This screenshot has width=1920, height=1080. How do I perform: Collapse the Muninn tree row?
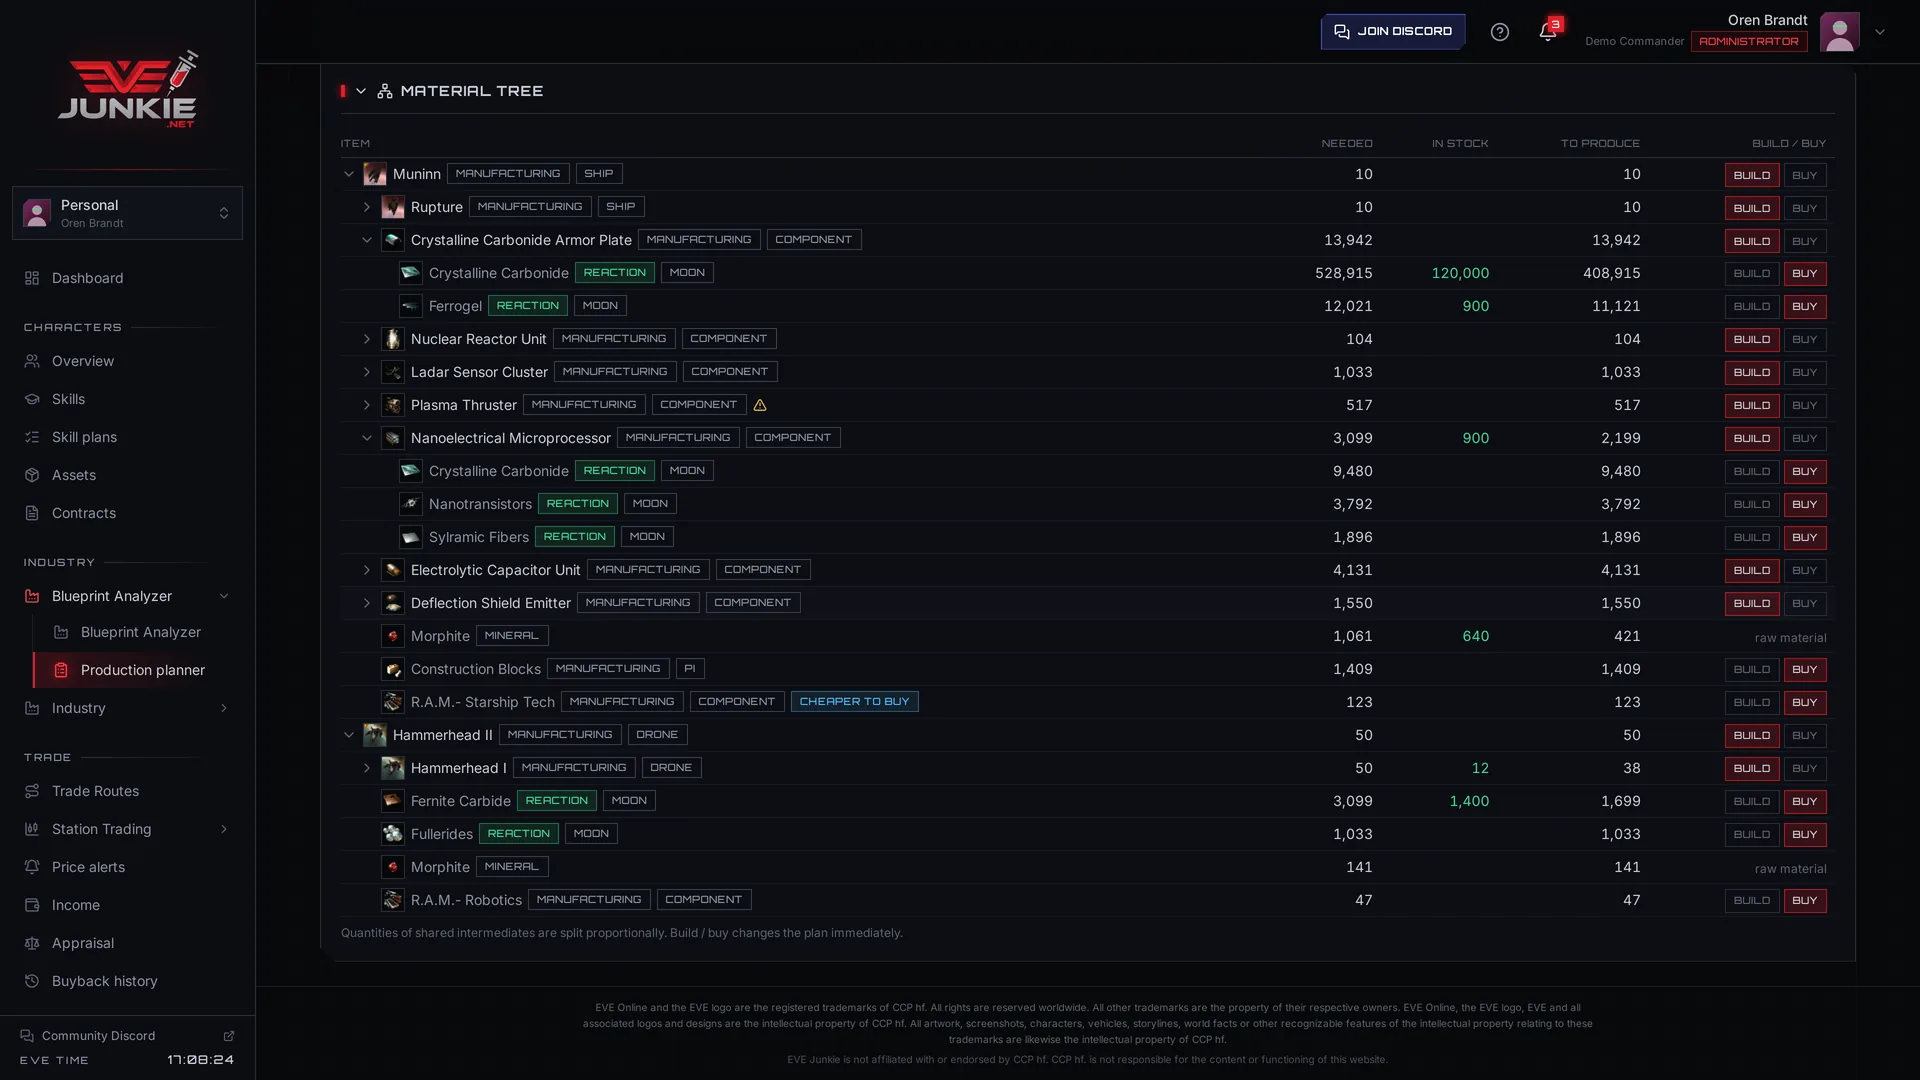coord(349,174)
